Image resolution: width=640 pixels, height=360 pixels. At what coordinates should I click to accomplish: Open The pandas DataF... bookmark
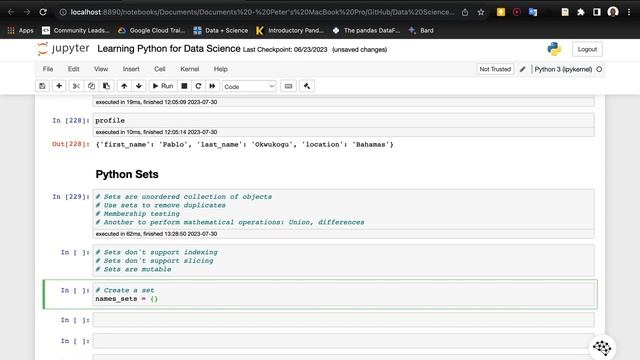pyautogui.click(x=366, y=30)
